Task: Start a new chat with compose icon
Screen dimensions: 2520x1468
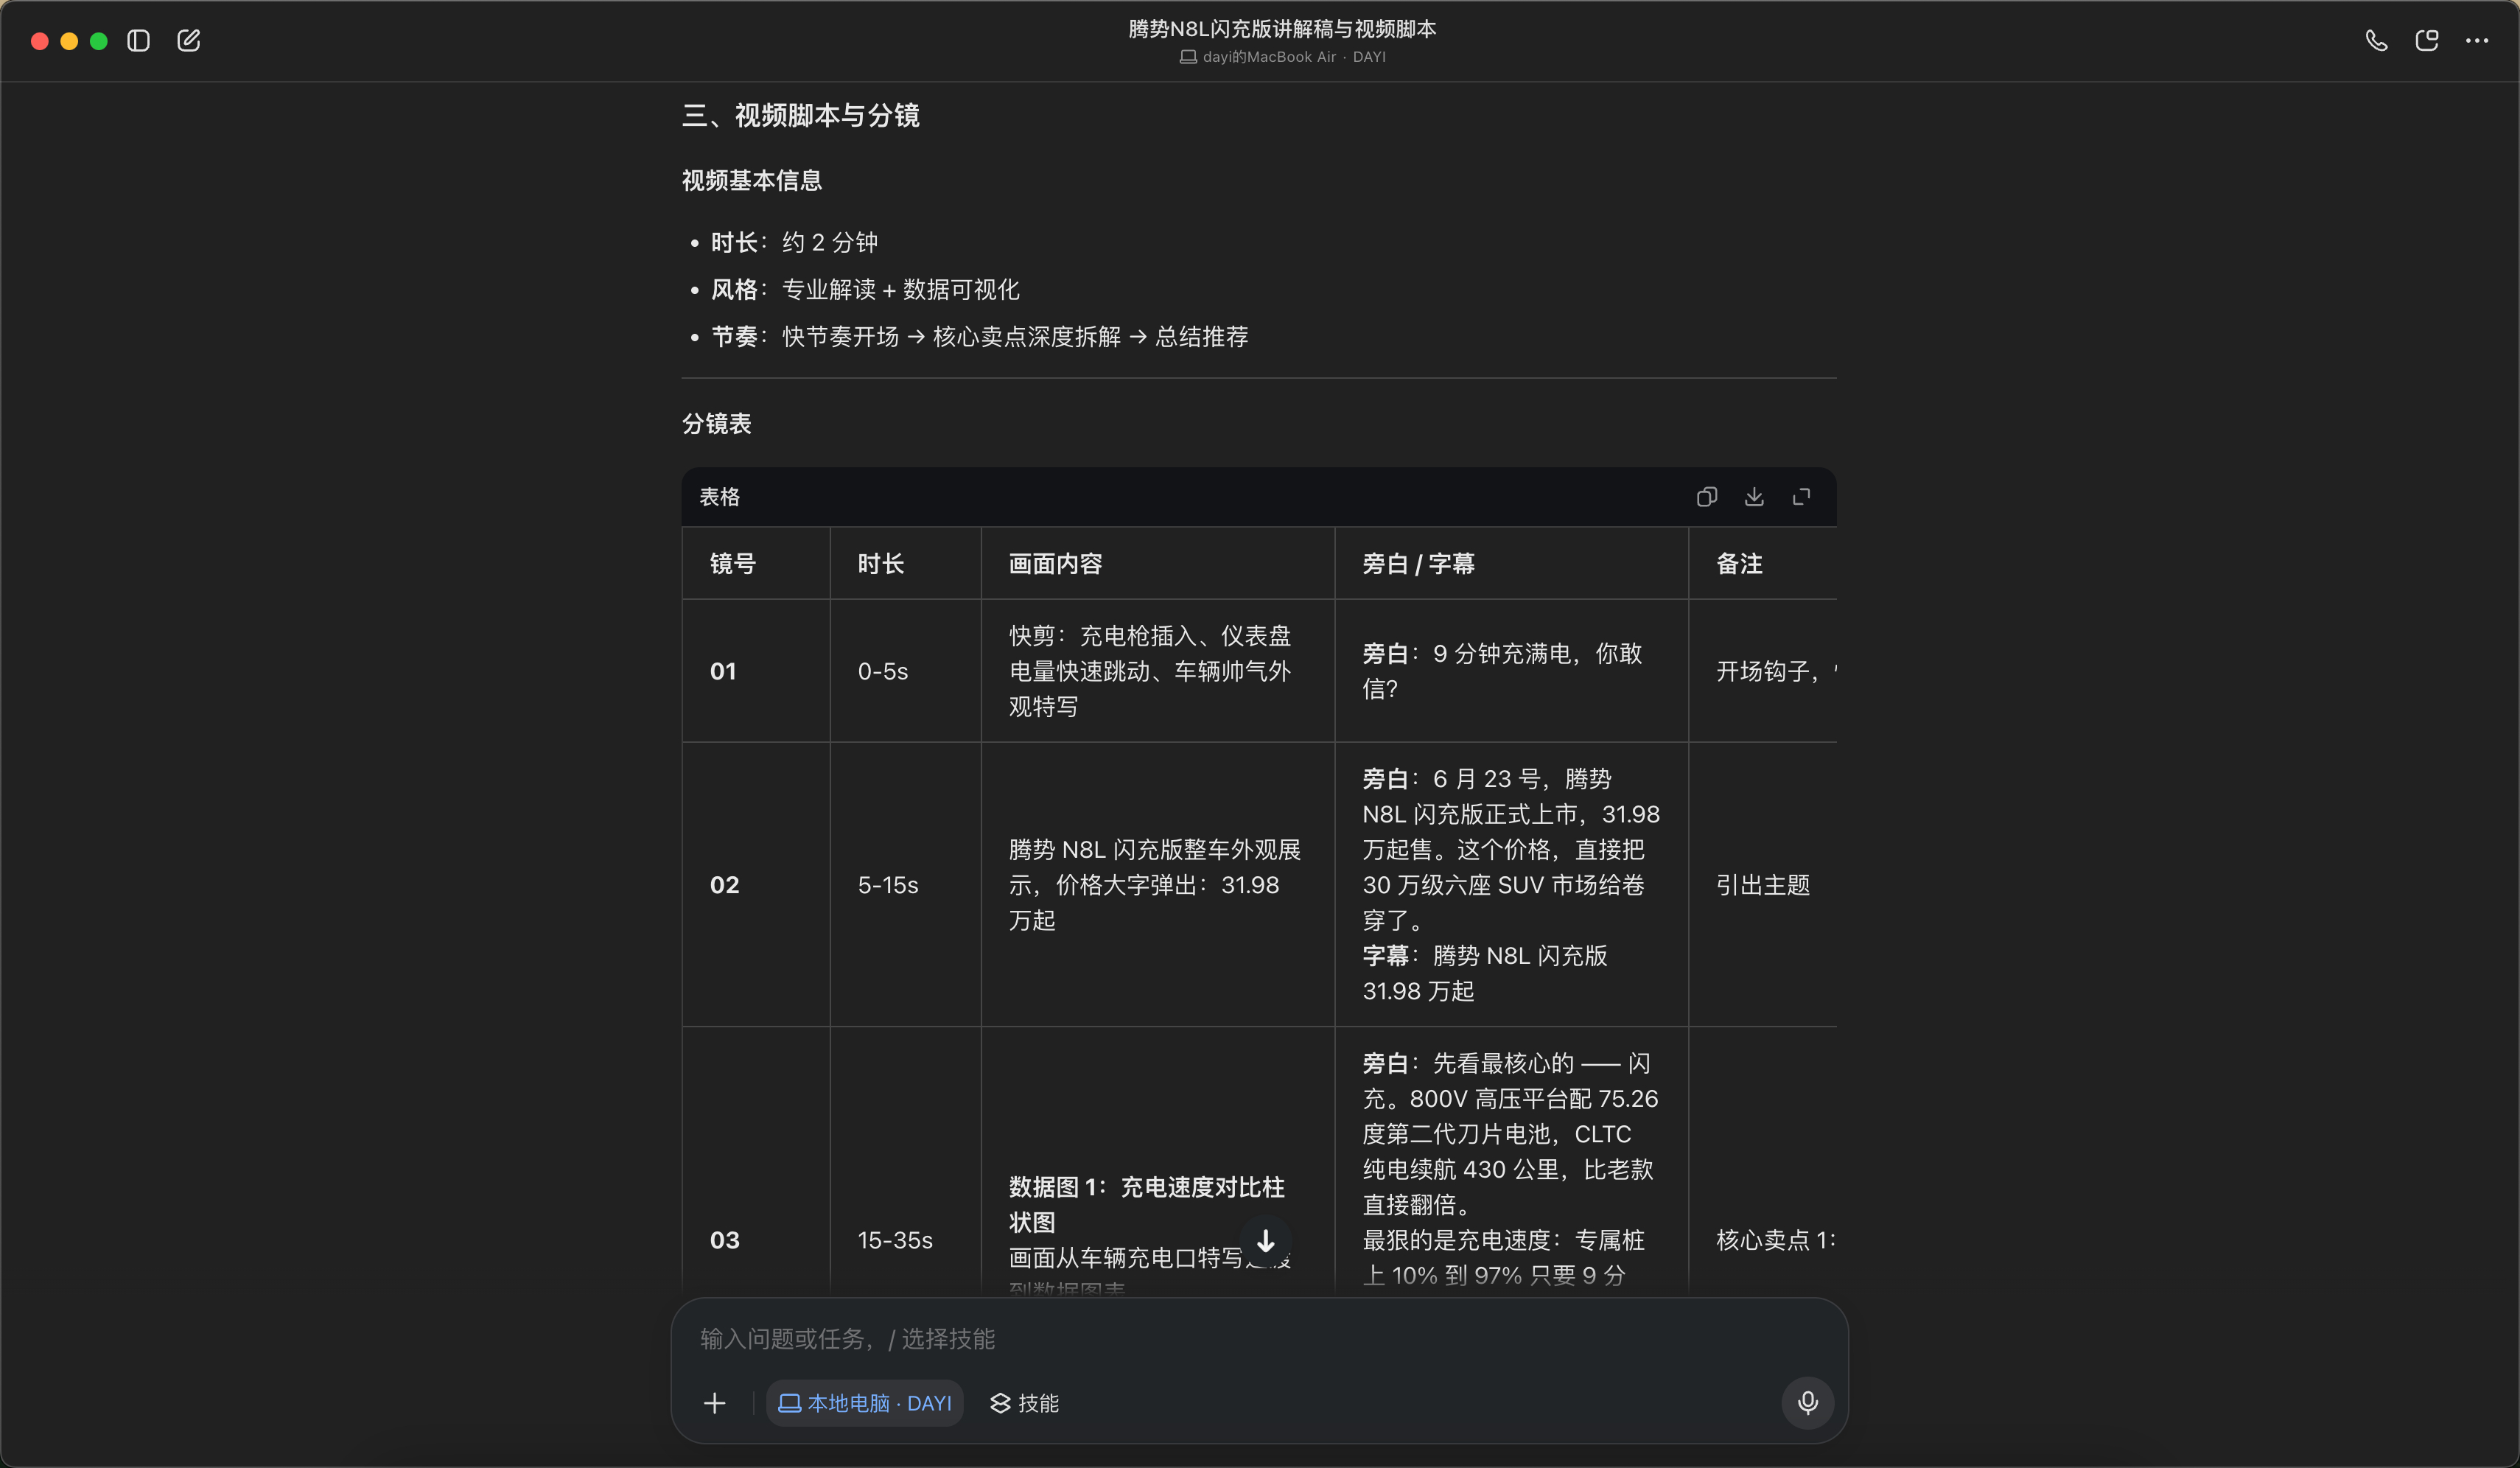Action: point(188,41)
